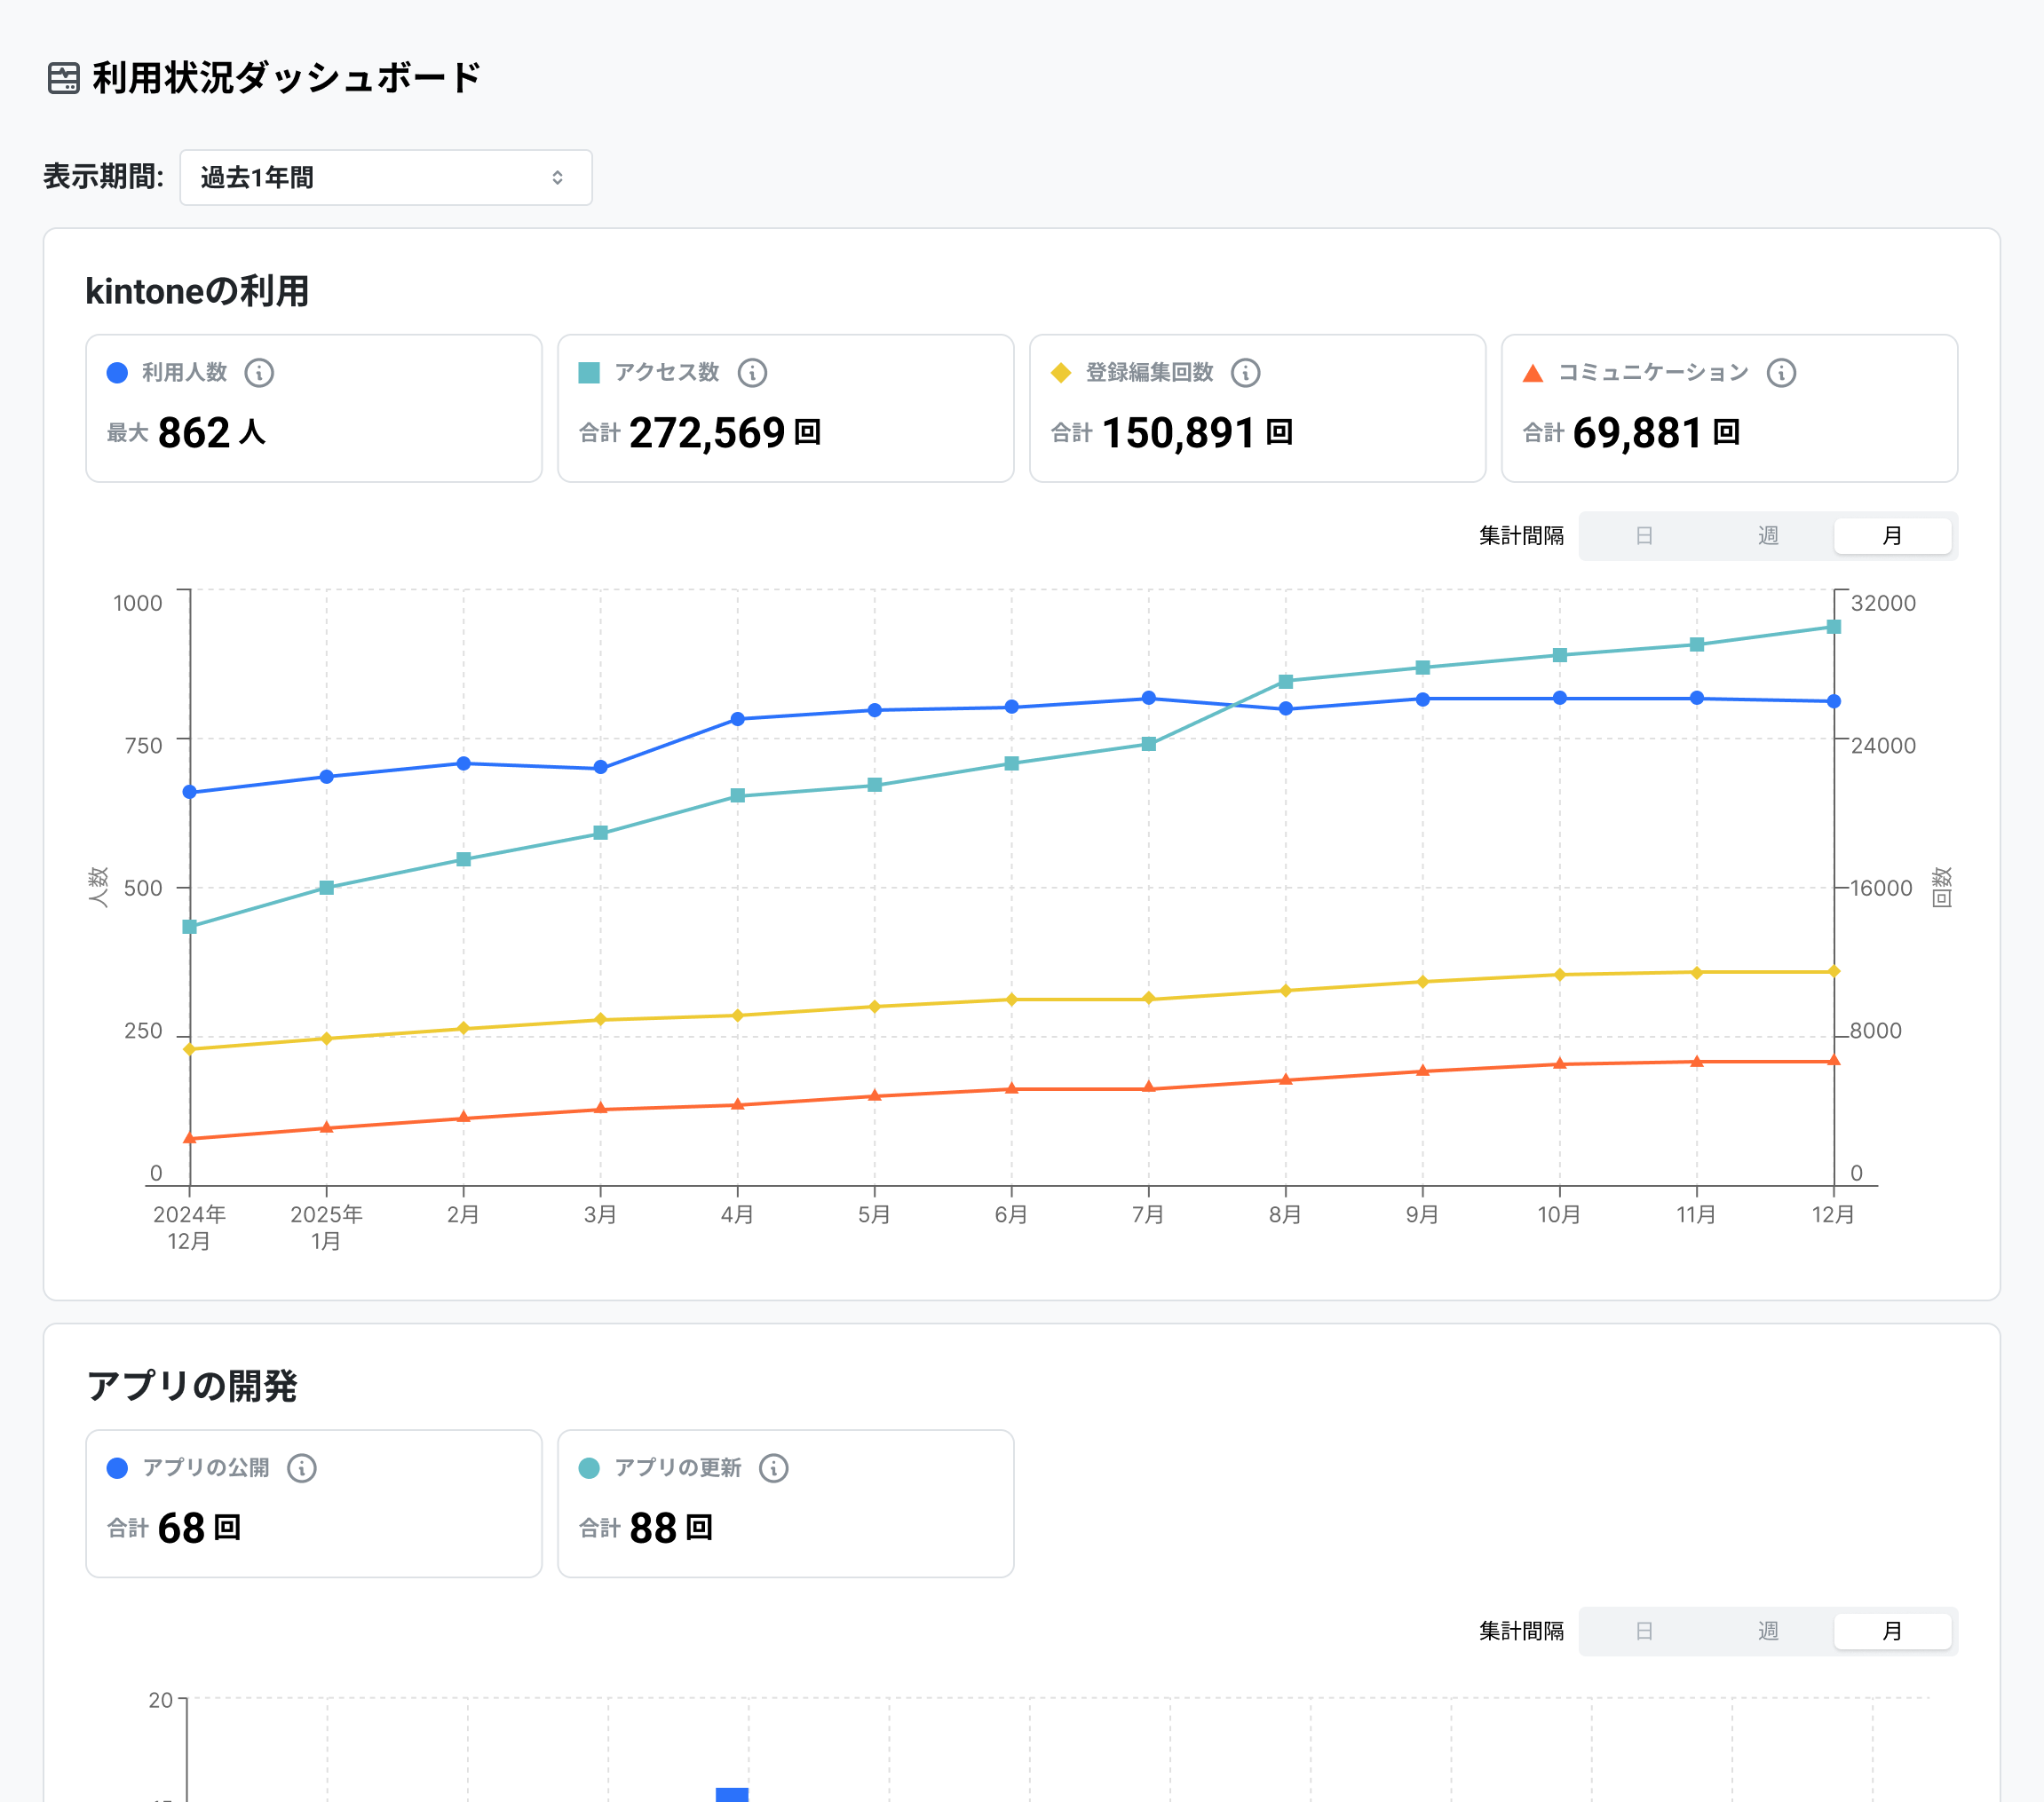
Task: Click info icon next to アクセス数
Action: (752, 373)
